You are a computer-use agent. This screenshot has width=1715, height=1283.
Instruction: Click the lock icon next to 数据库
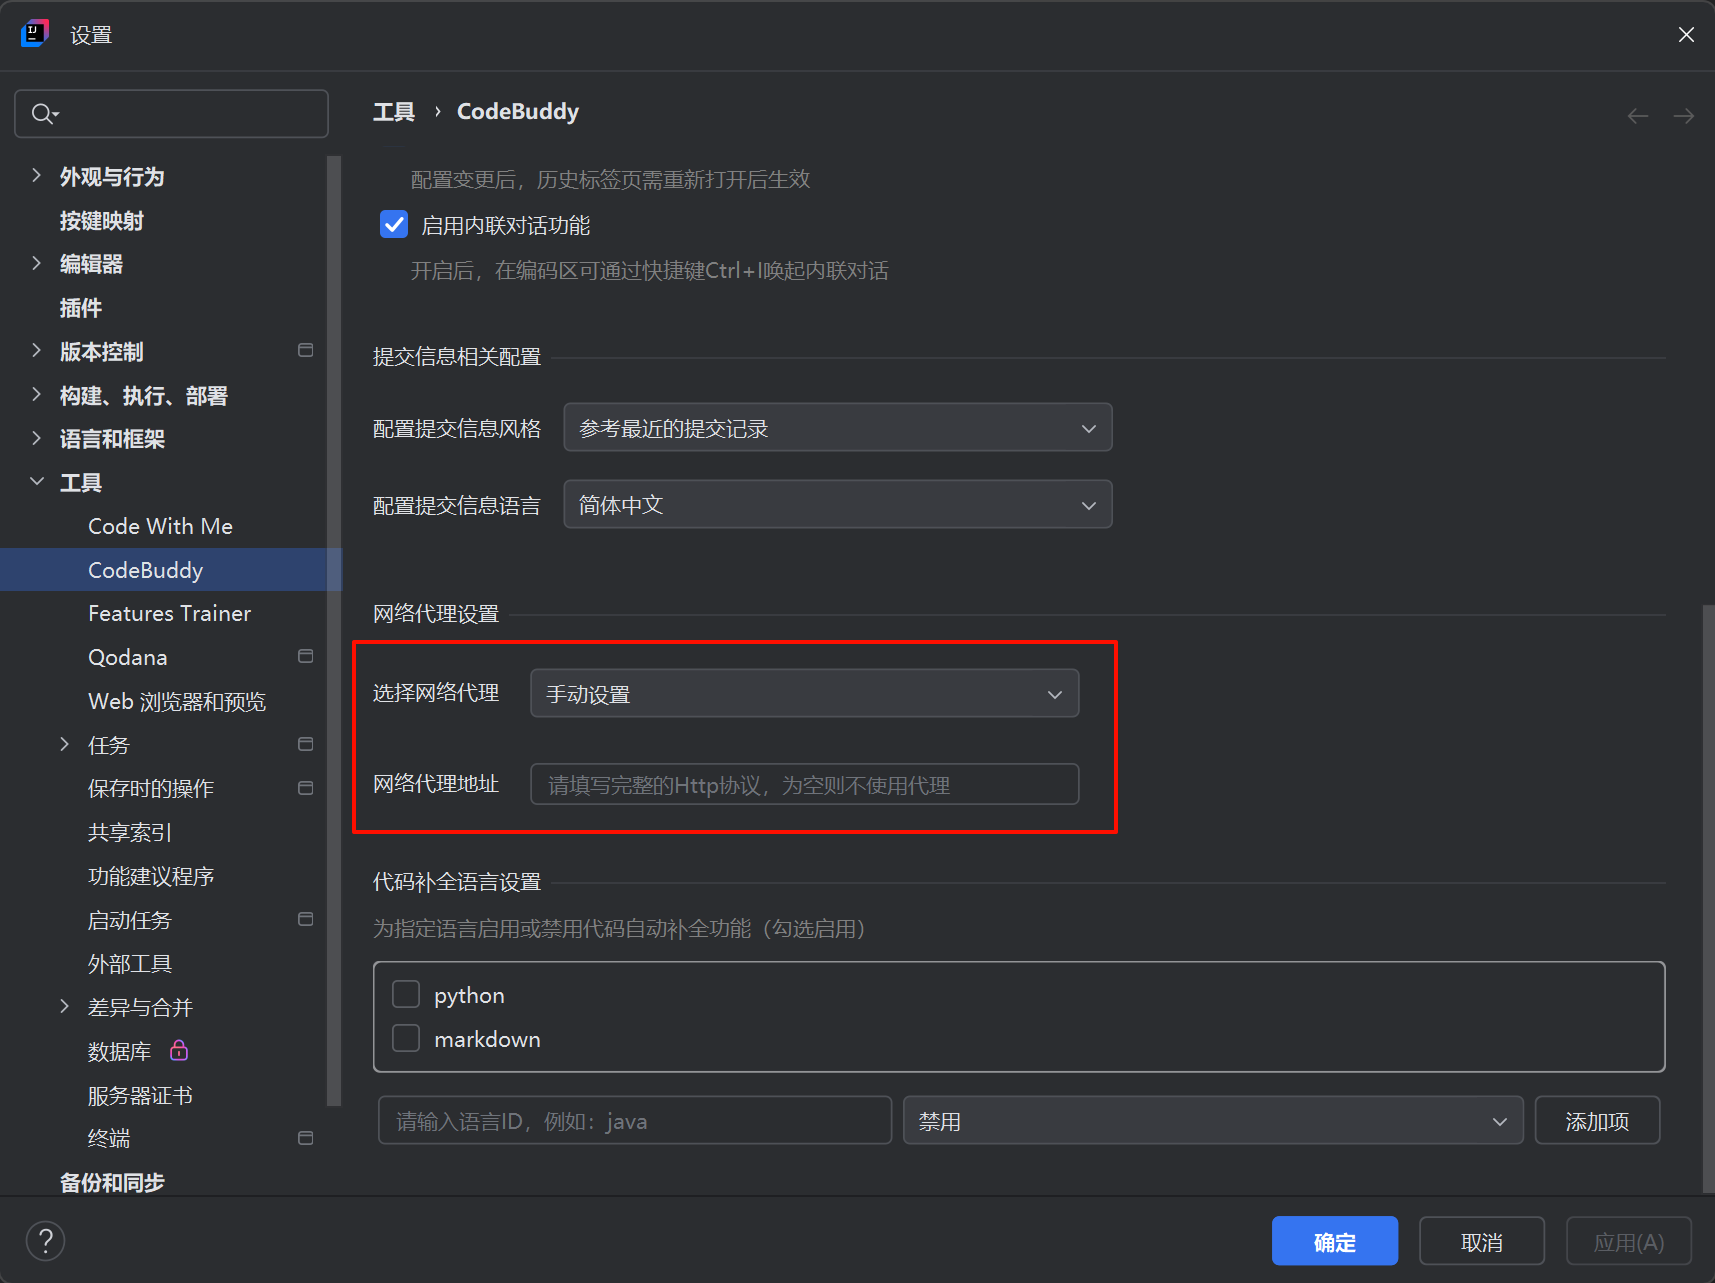click(x=179, y=1050)
